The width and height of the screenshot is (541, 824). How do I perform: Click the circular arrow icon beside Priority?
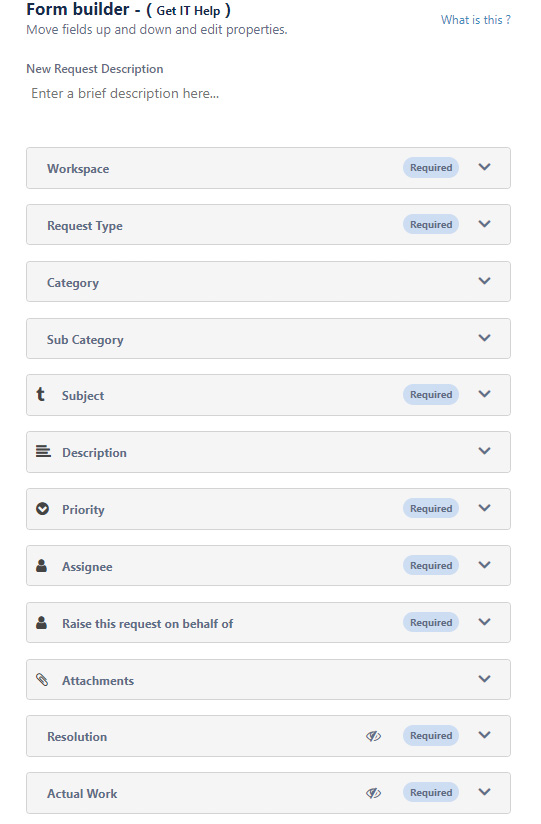pyautogui.click(x=43, y=508)
